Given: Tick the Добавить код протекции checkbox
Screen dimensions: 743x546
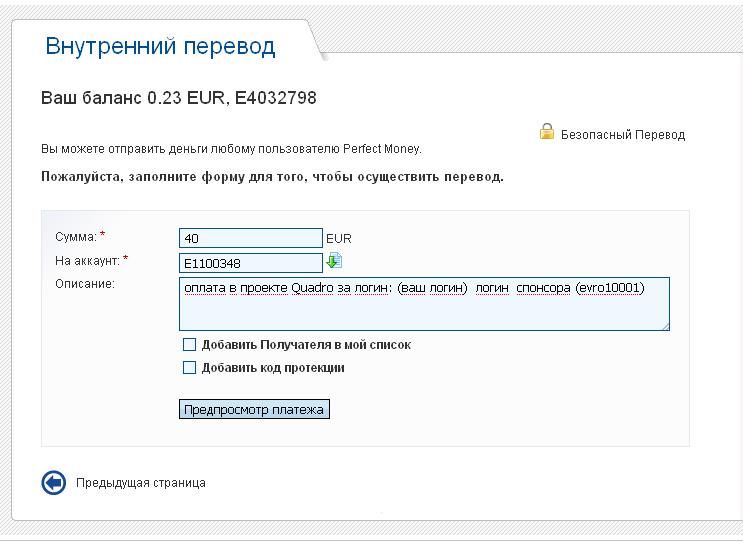Looking at the screenshot, I should coord(190,368).
